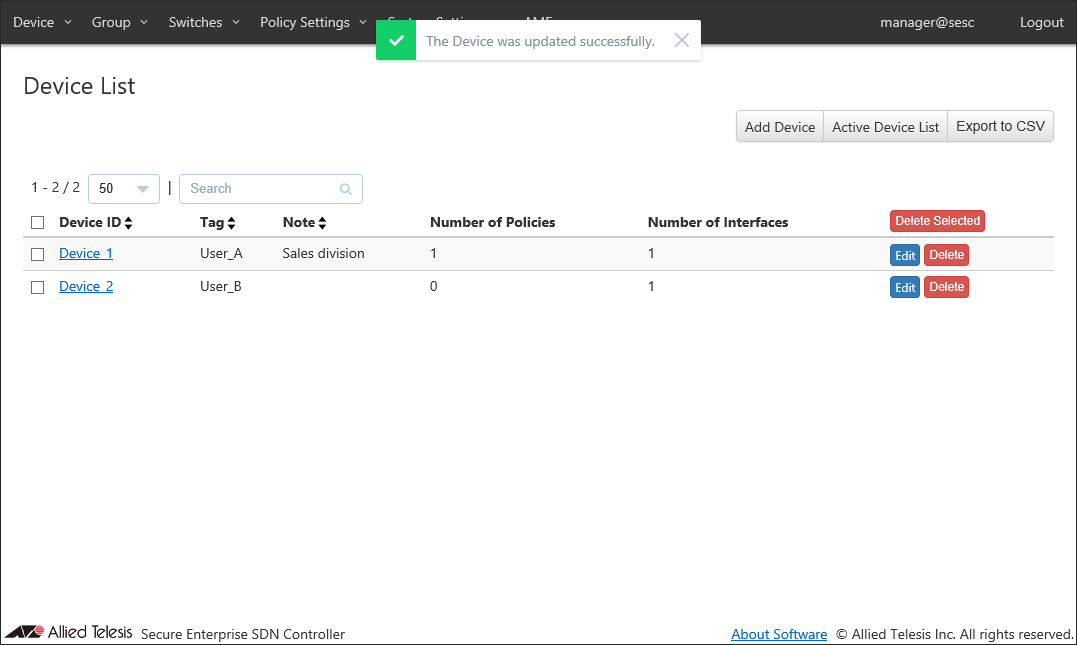1077x645 pixels.
Task: Focus the Search input field
Action: [271, 189]
